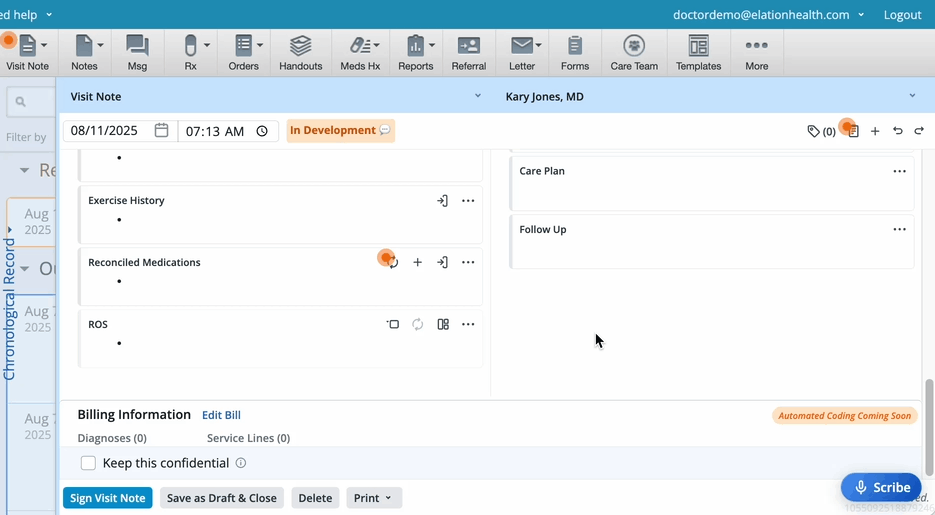This screenshot has width=935, height=515.
Task: Open the Notes dropdown arrow
Action: pos(100,45)
